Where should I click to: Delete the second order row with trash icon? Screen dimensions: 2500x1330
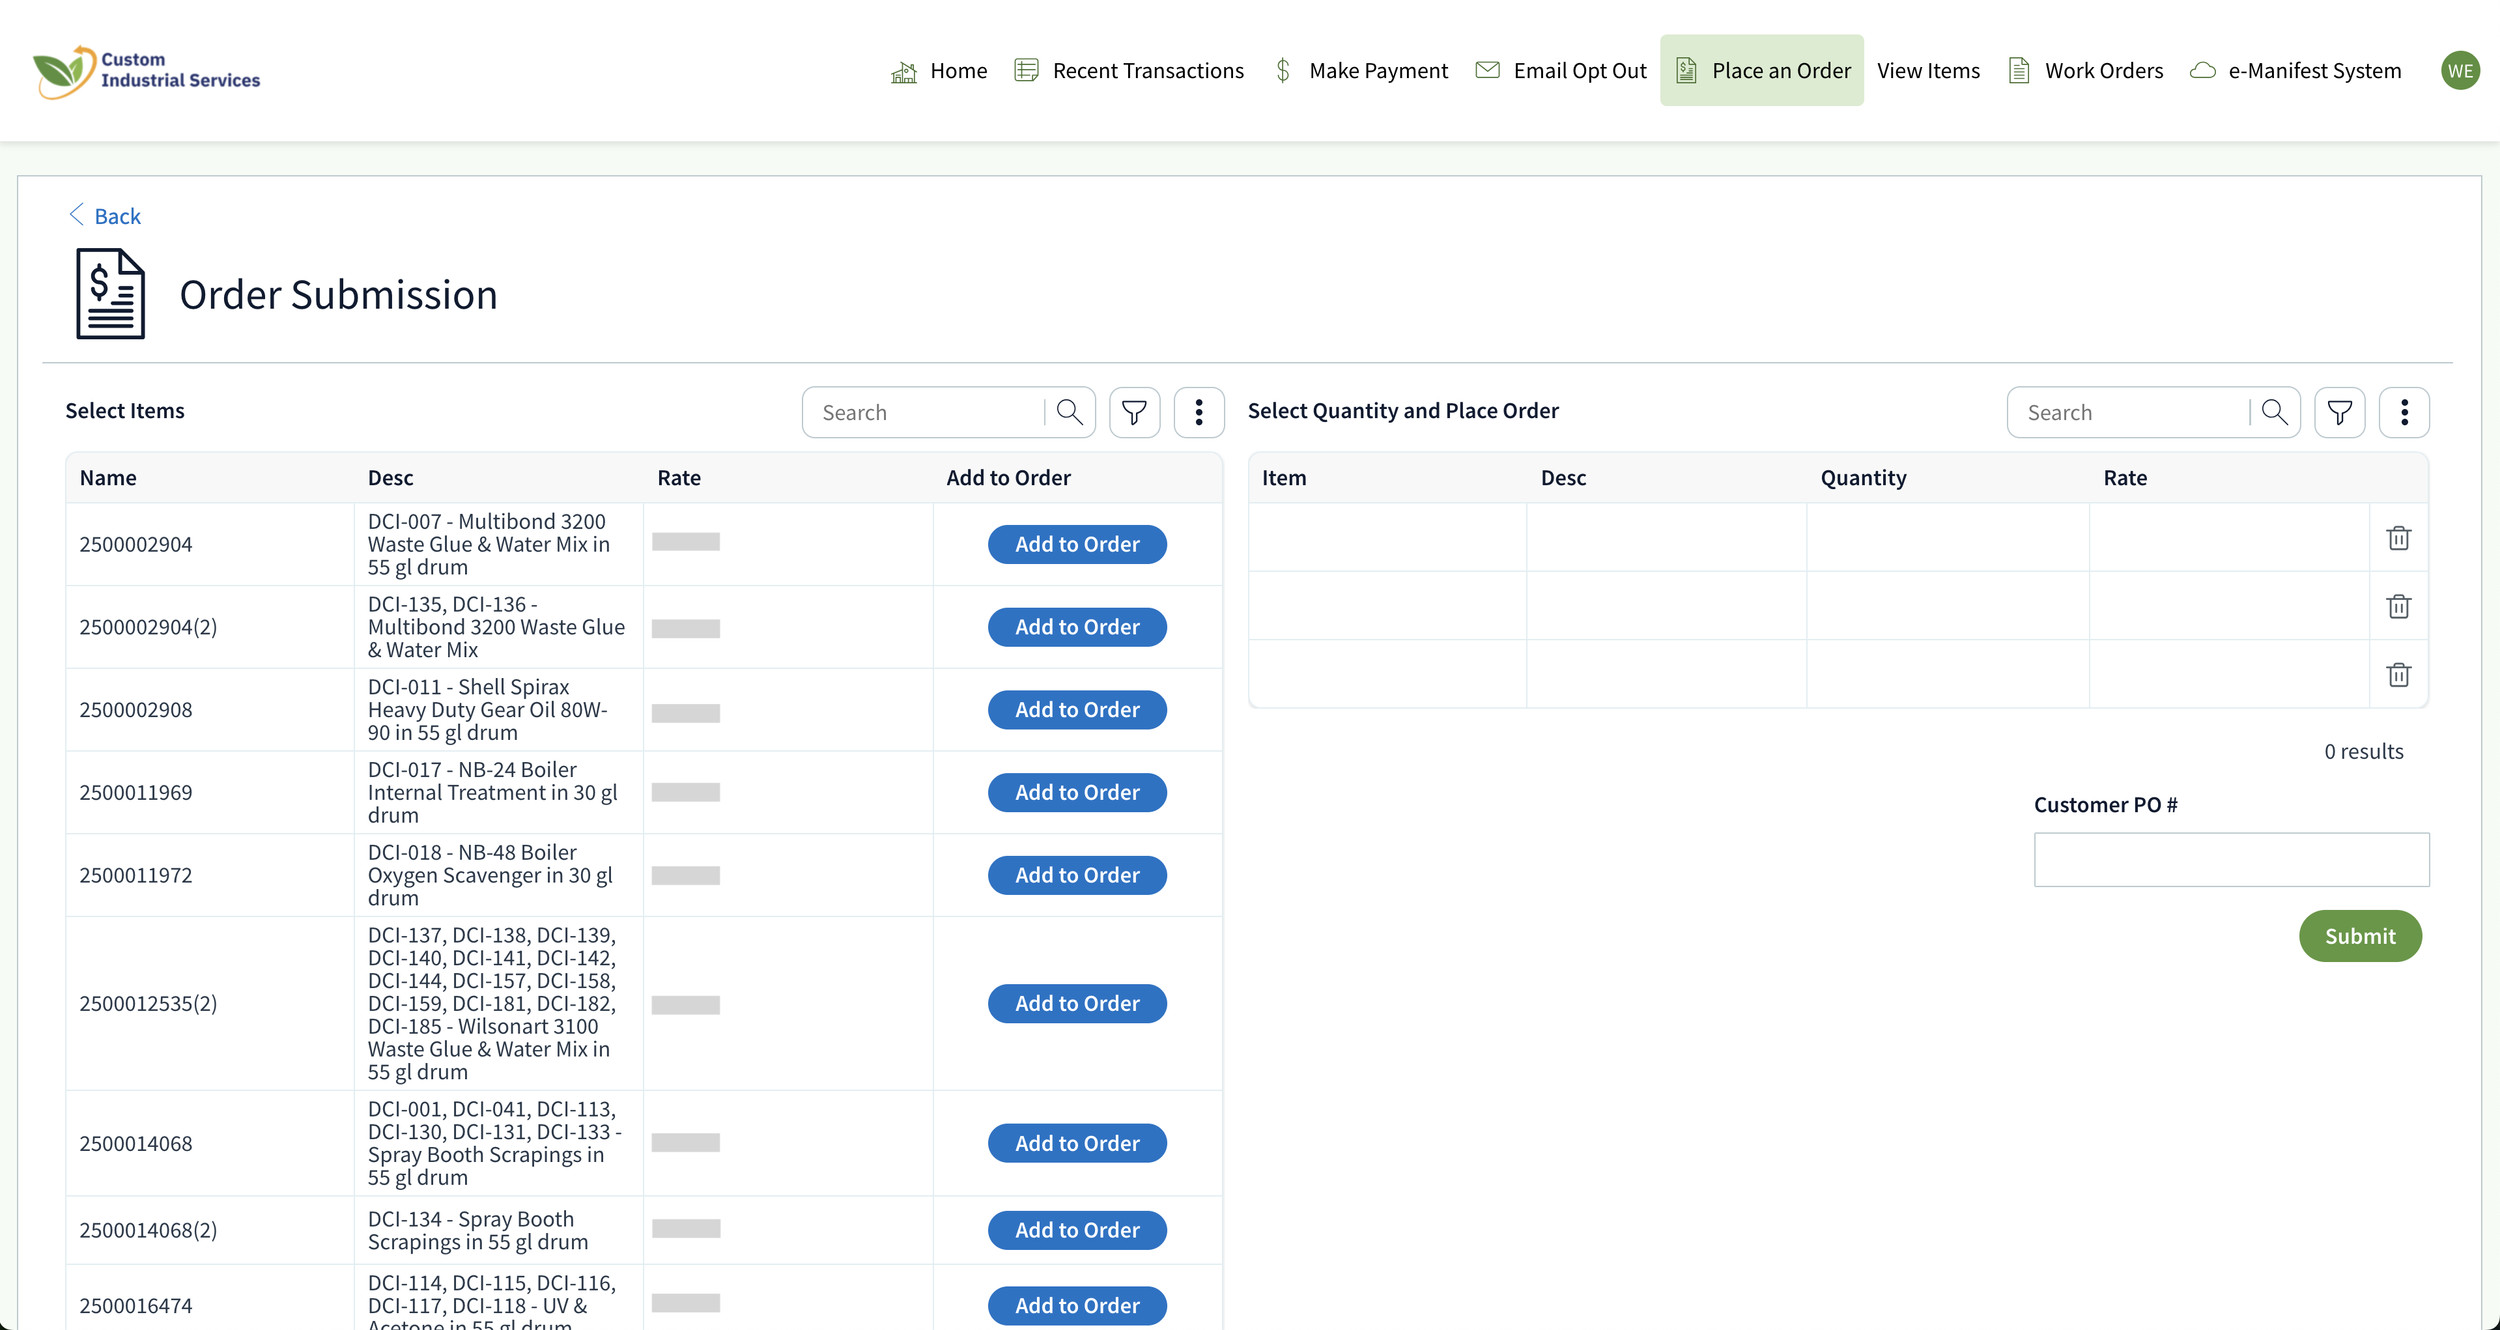[x=2398, y=606]
